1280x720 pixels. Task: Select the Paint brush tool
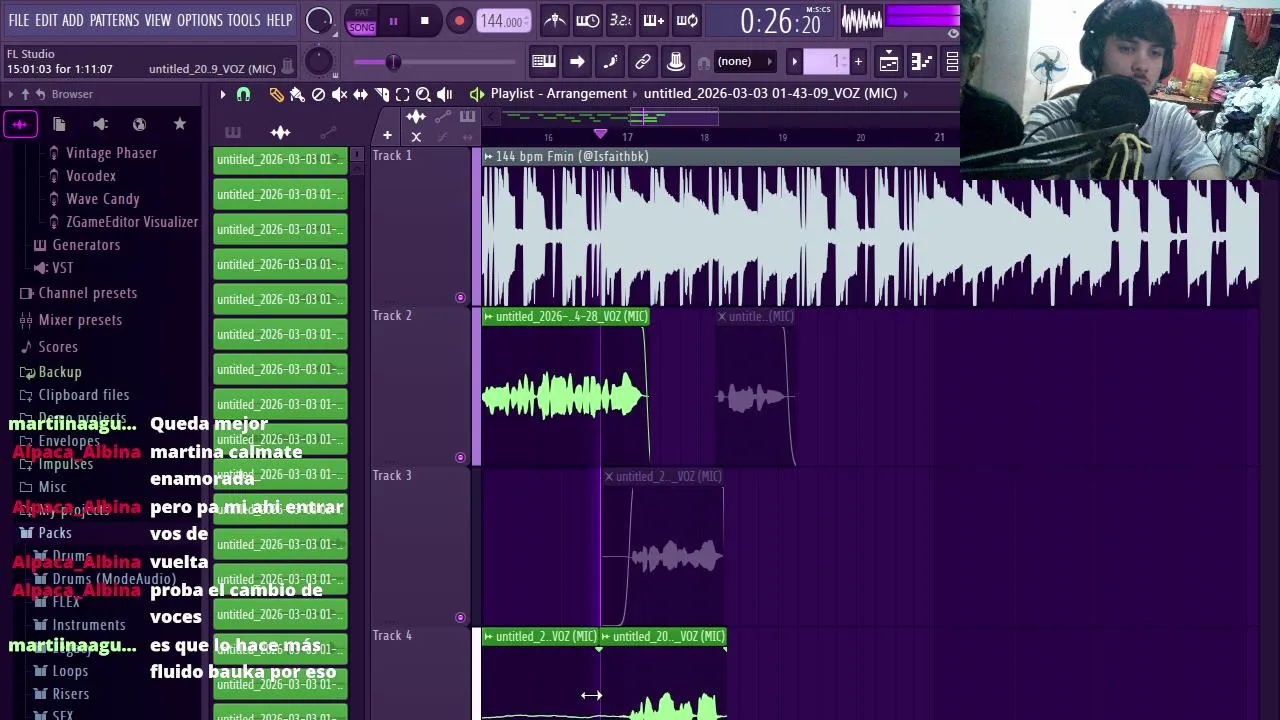(x=297, y=94)
